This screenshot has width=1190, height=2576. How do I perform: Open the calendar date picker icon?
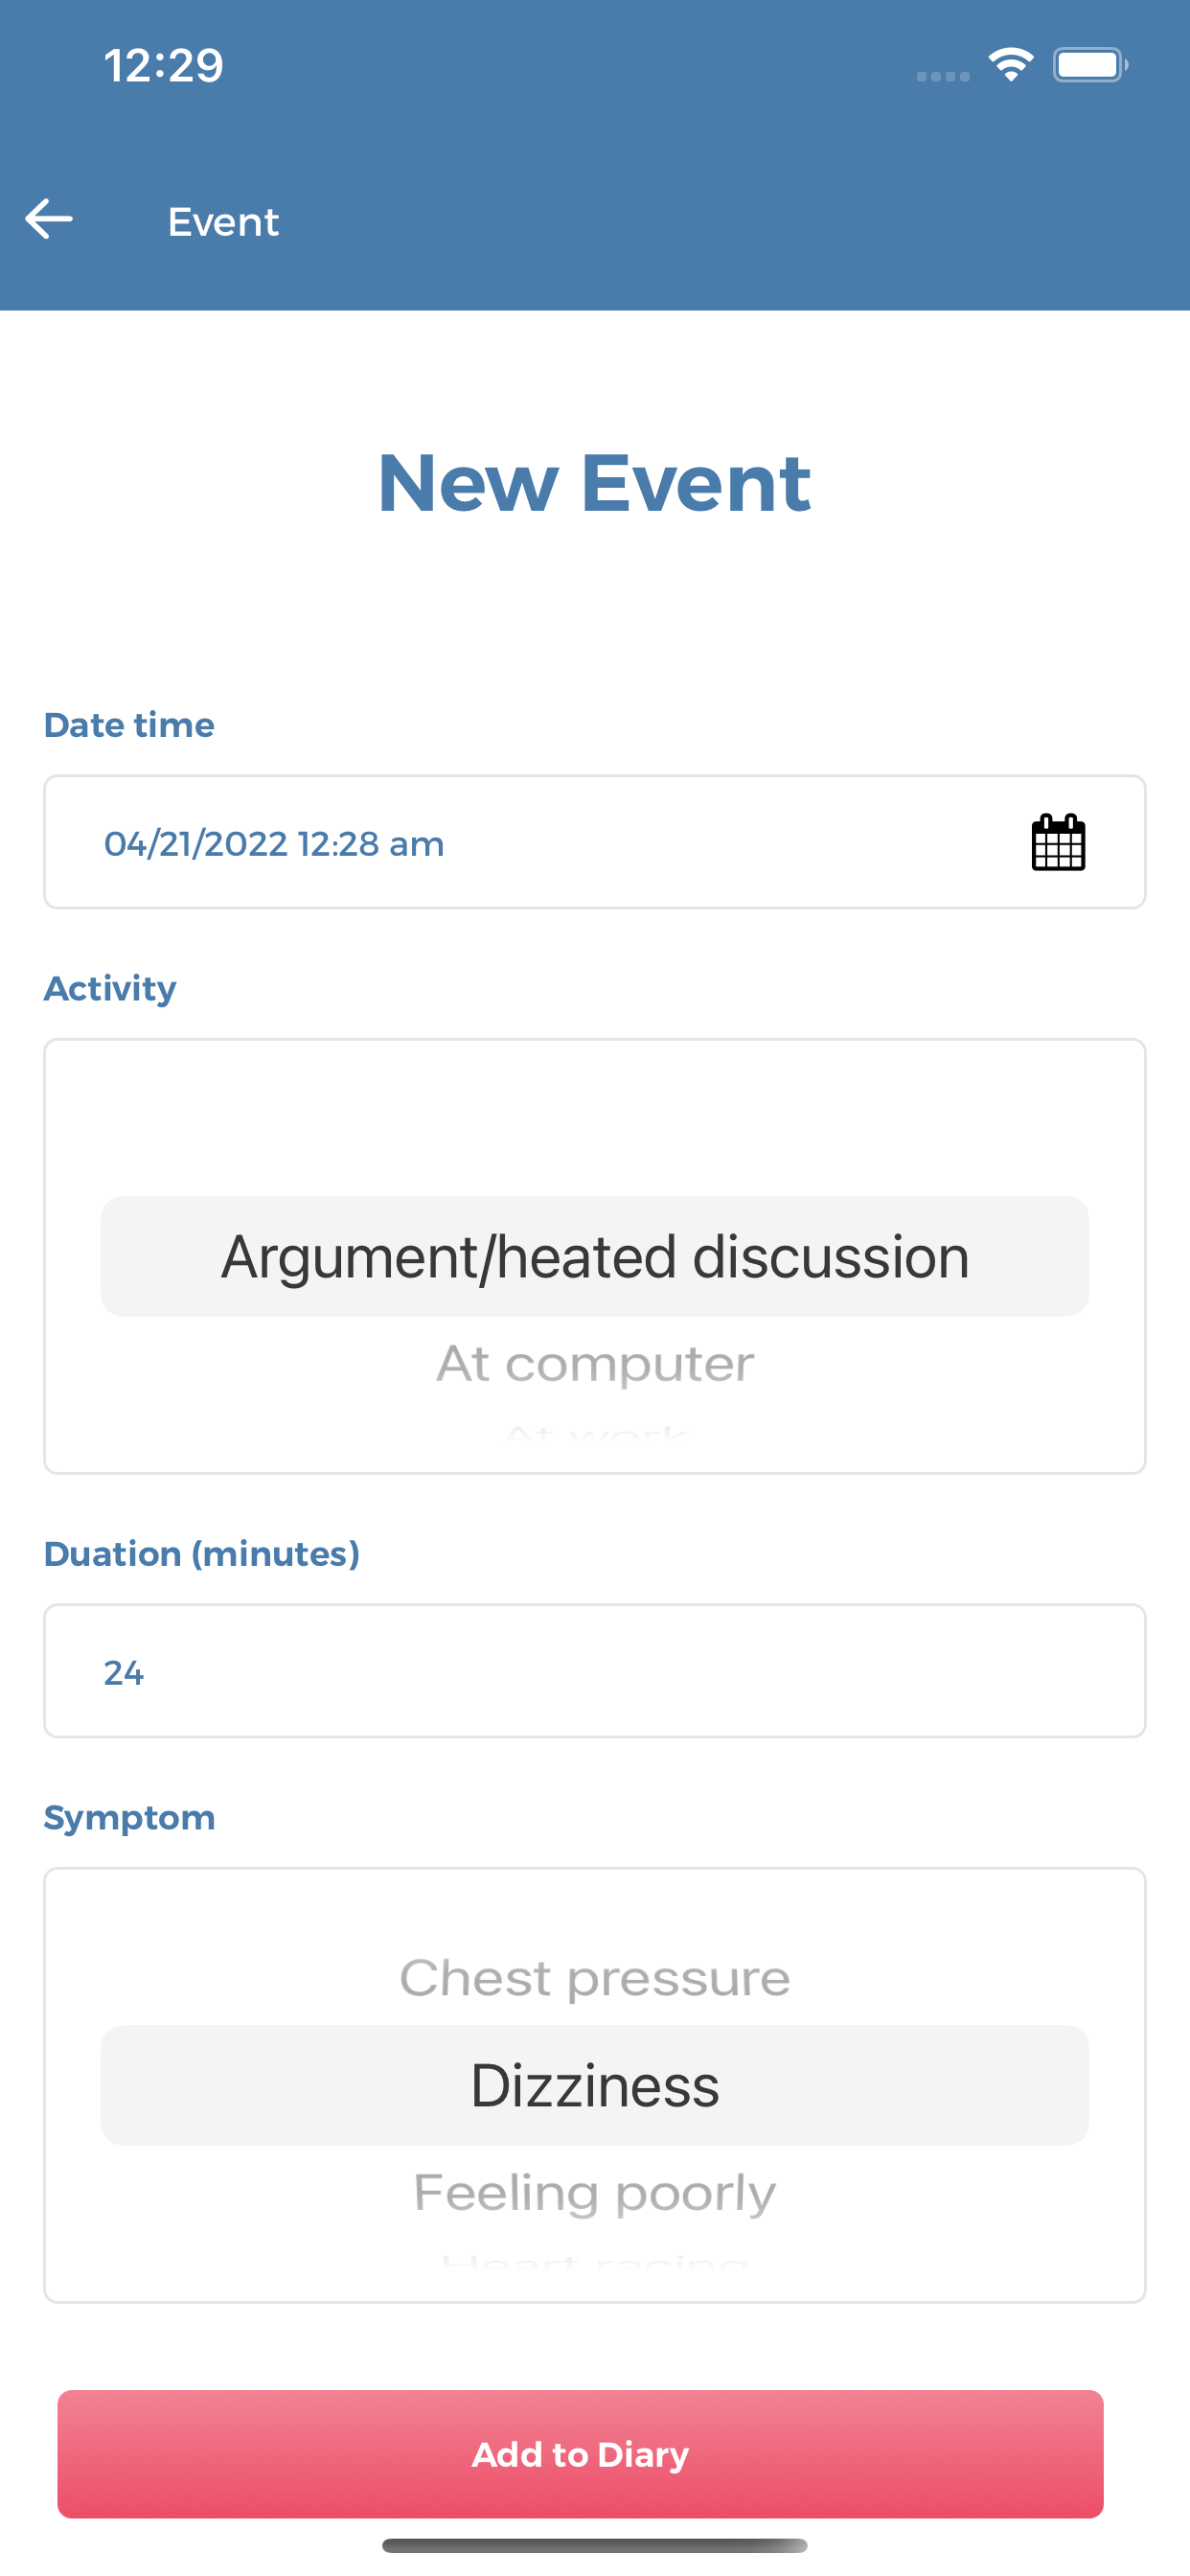tap(1058, 842)
